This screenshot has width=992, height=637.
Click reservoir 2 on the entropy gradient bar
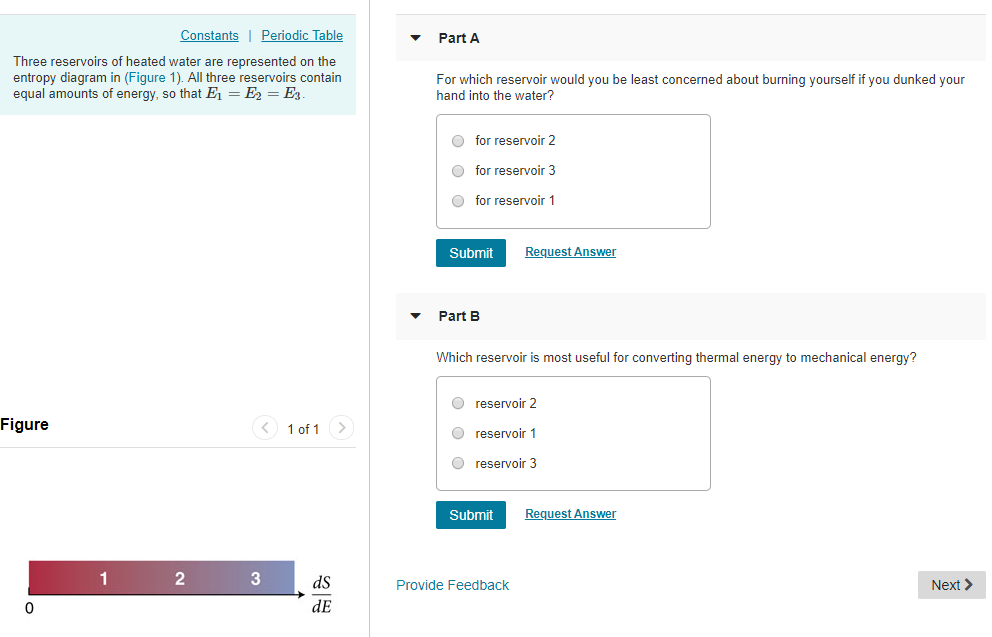pyautogui.click(x=180, y=578)
